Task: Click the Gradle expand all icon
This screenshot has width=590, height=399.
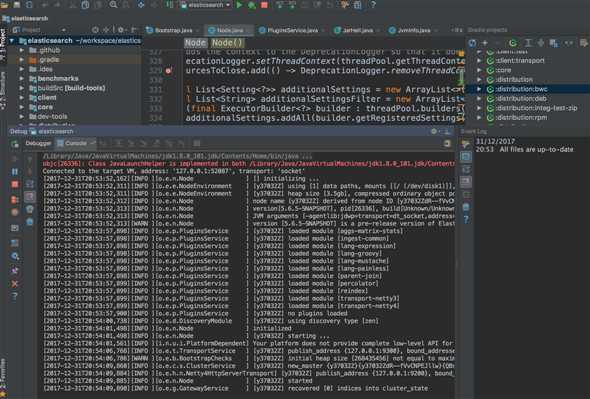Action: coord(528,43)
